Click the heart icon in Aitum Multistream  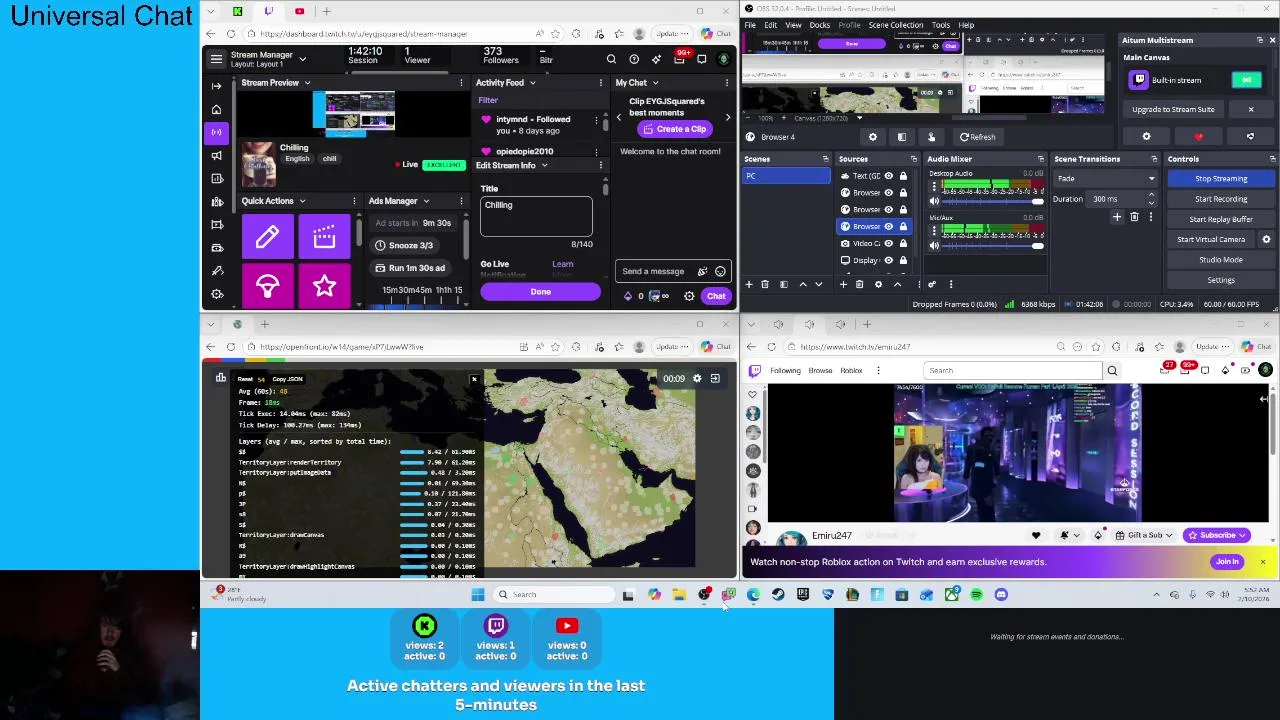[1198, 137]
